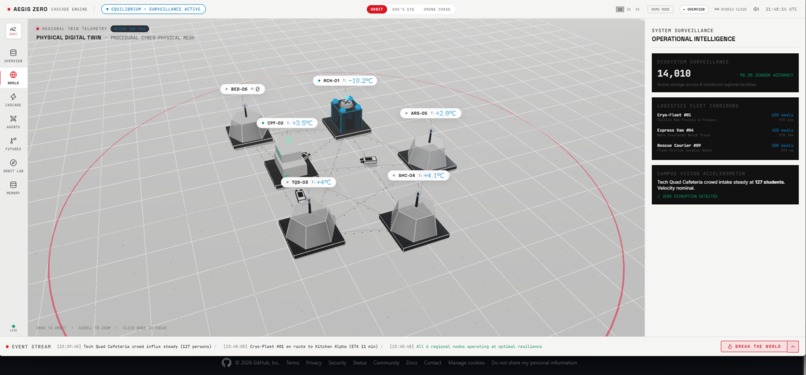Open the Terms footer link

pos(292,363)
